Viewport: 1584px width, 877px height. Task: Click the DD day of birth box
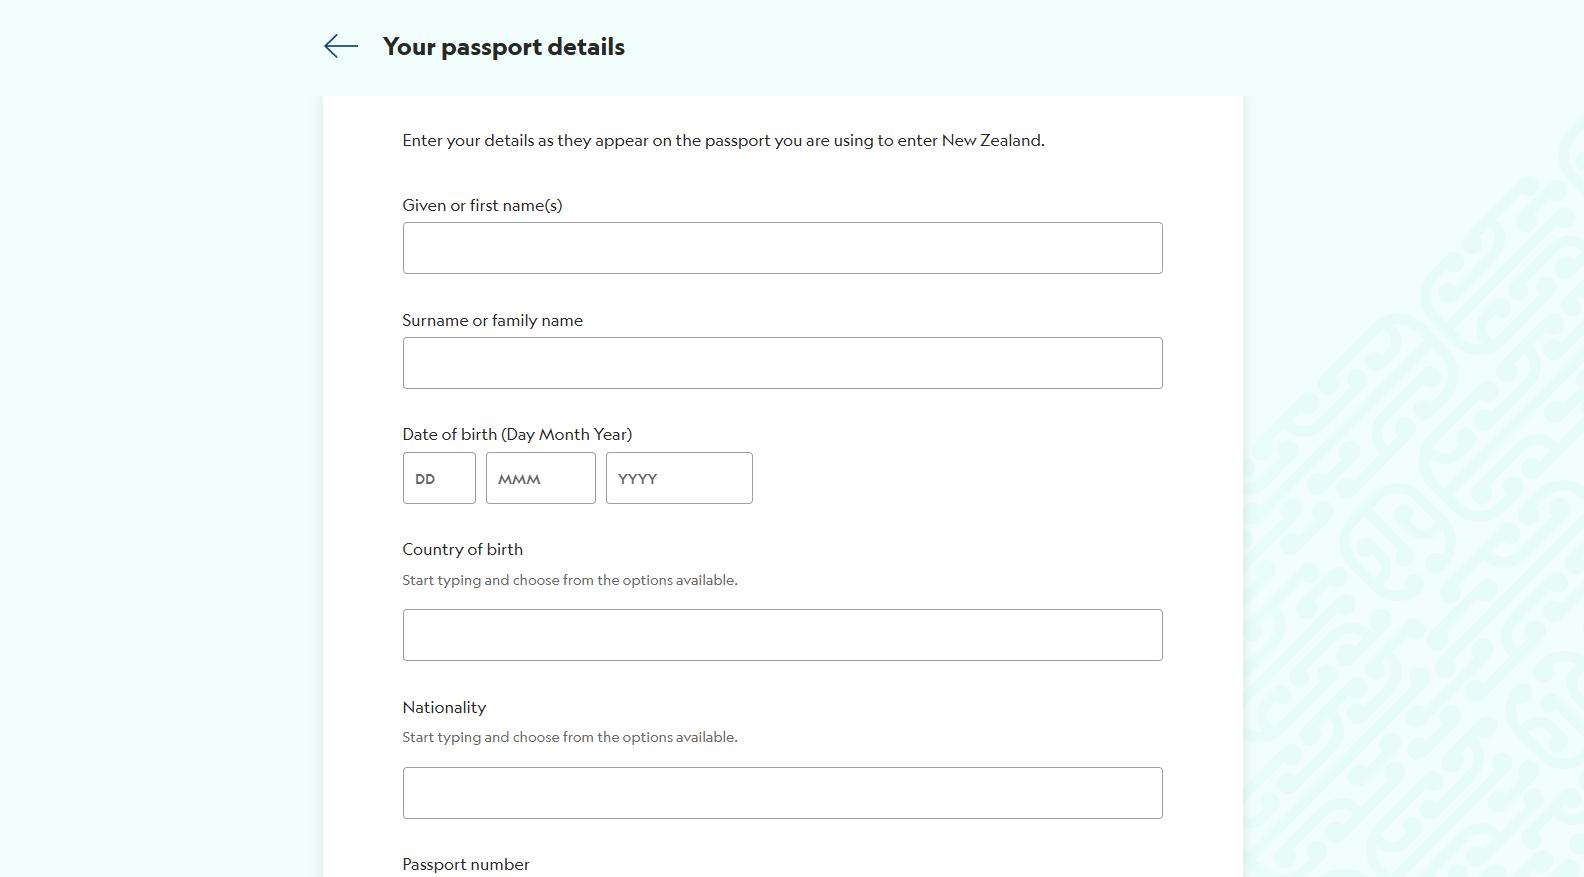click(x=439, y=478)
